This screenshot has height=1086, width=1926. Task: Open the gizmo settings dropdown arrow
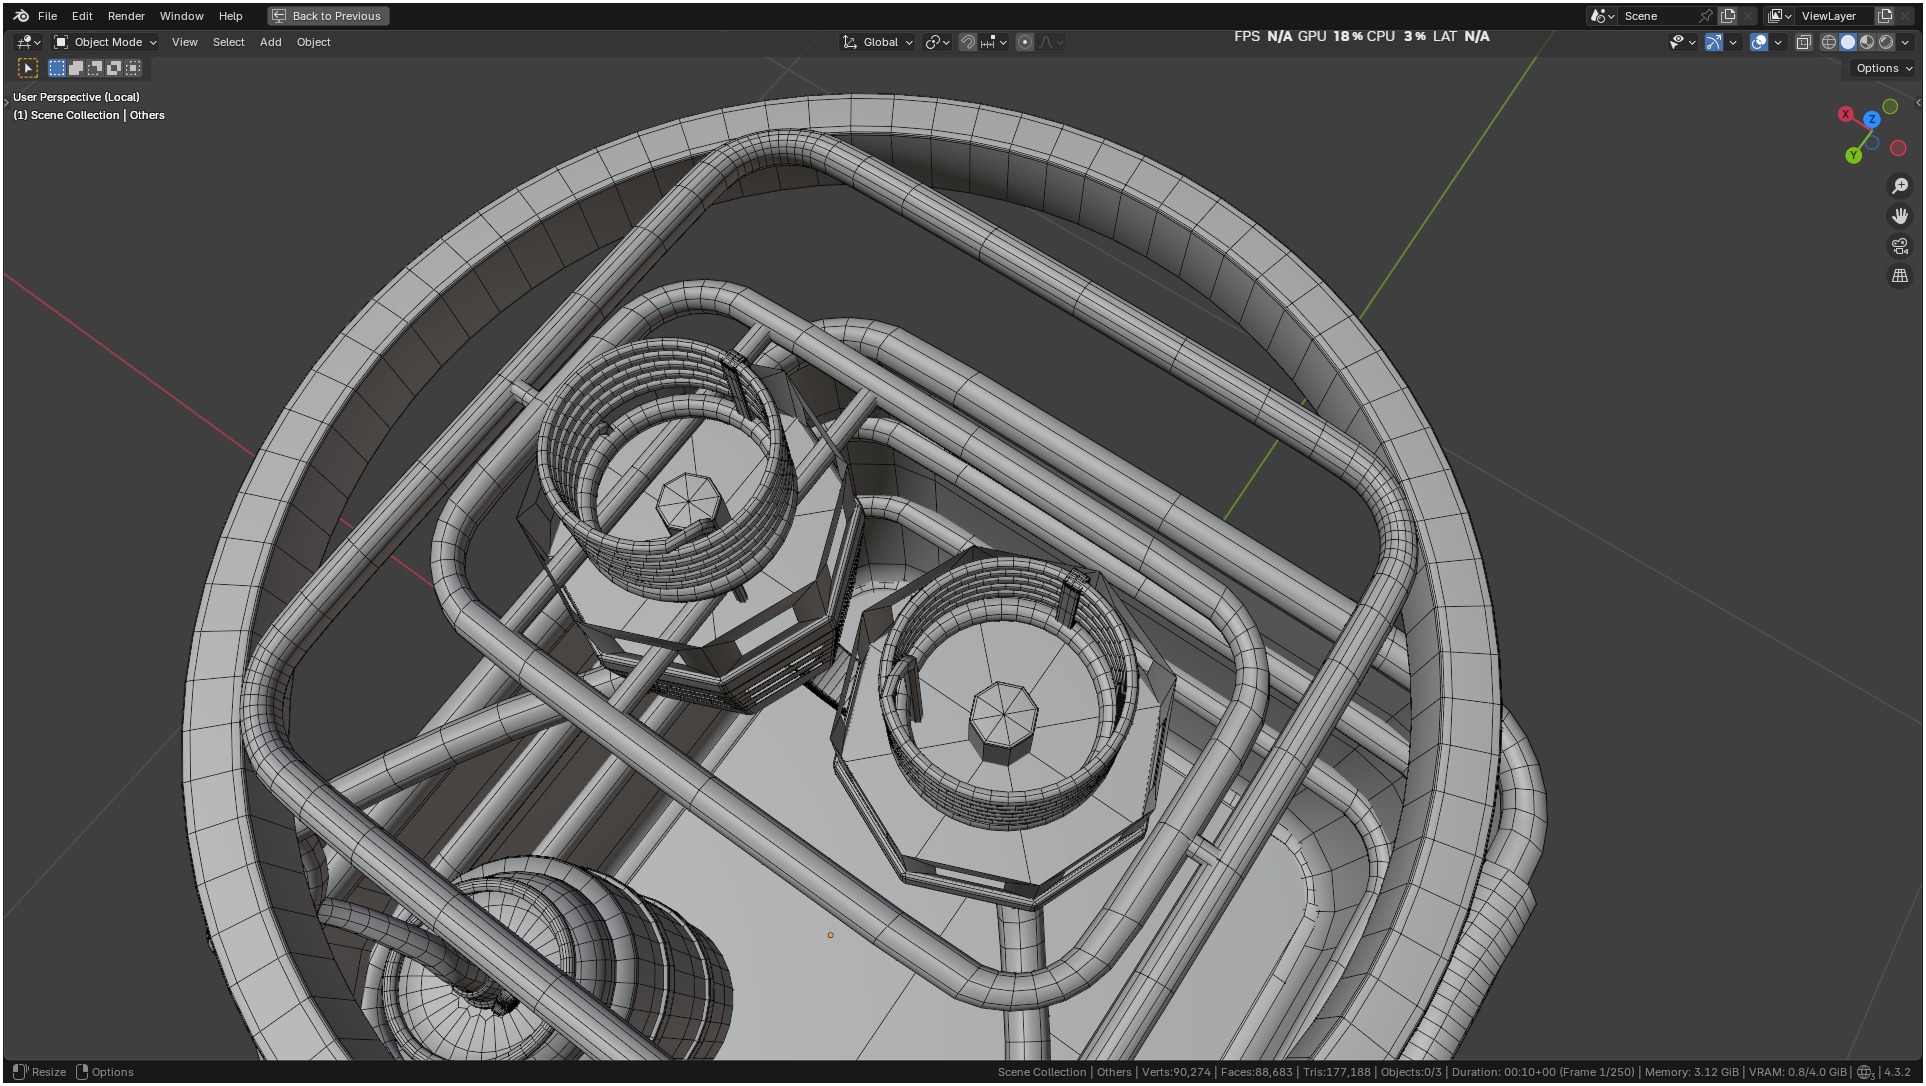click(1733, 42)
